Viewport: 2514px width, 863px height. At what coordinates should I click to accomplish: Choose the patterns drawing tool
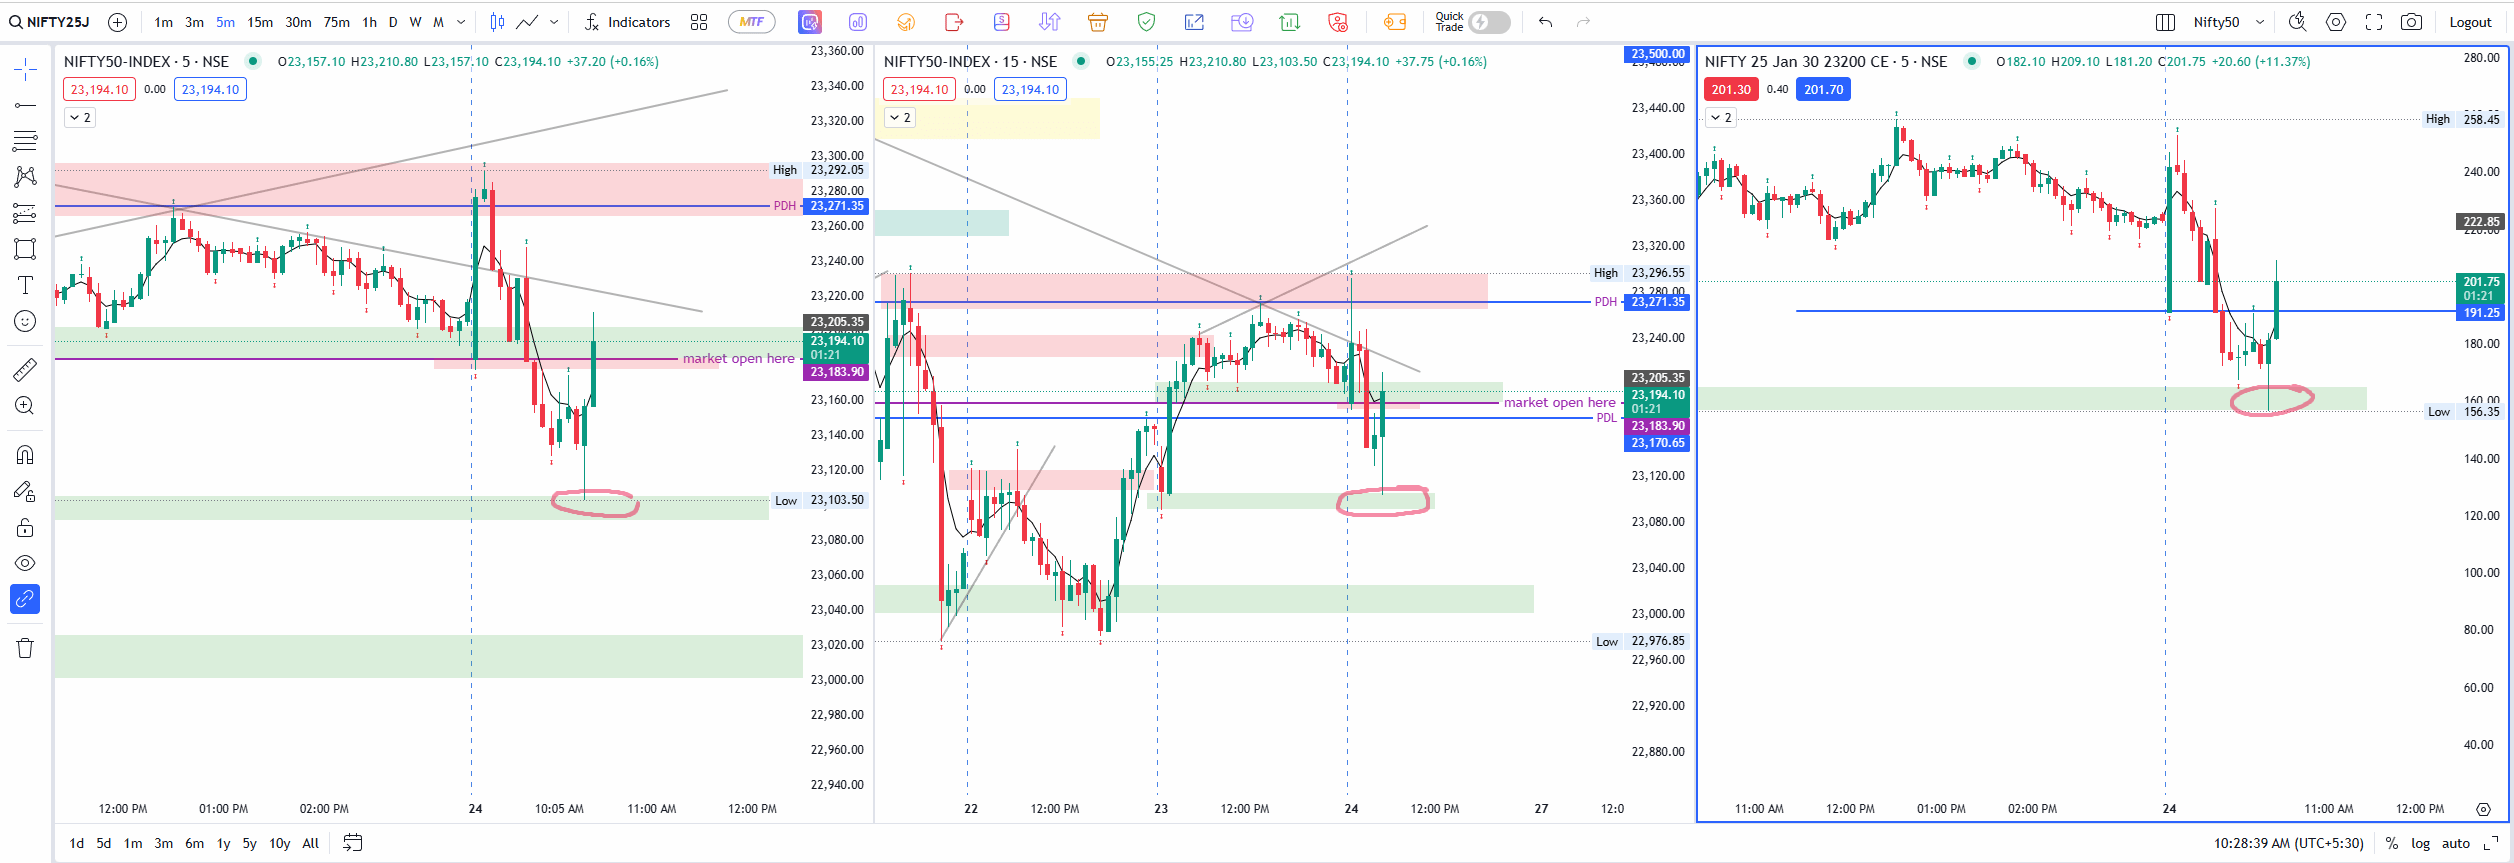[25, 177]
